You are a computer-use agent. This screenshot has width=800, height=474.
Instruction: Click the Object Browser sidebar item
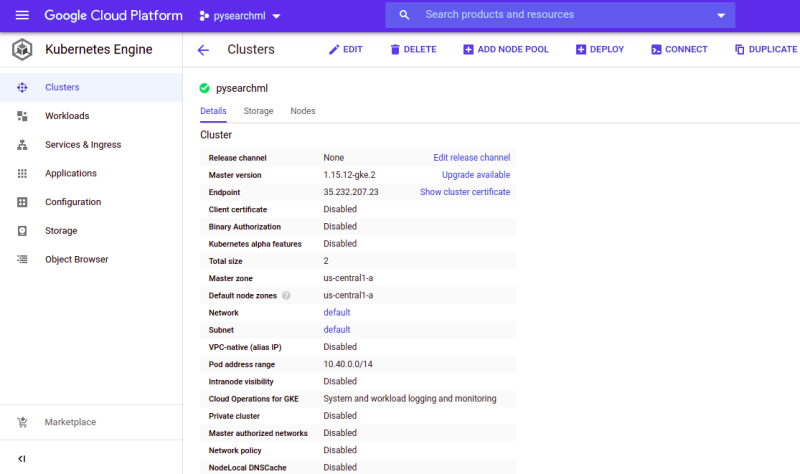tap(76, 259)
